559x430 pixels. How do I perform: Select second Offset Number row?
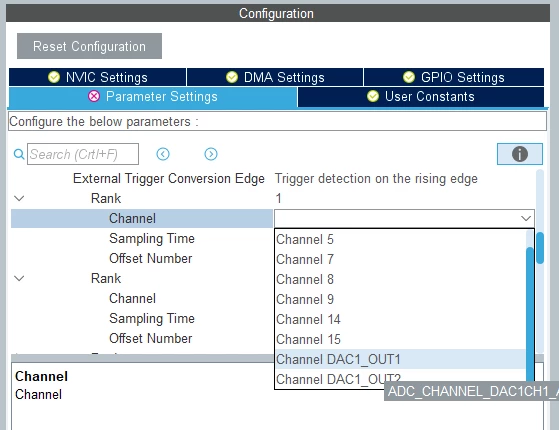150,338
